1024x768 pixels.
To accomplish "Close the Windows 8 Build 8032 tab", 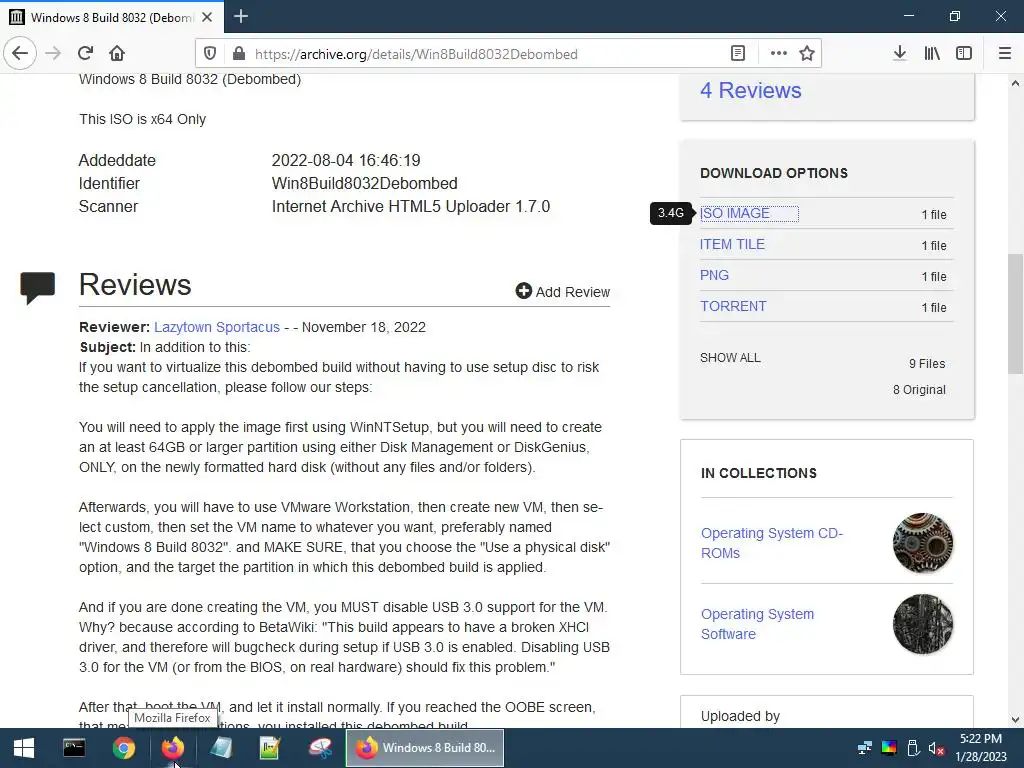I will pyautogui.click(x=207, y=17).
